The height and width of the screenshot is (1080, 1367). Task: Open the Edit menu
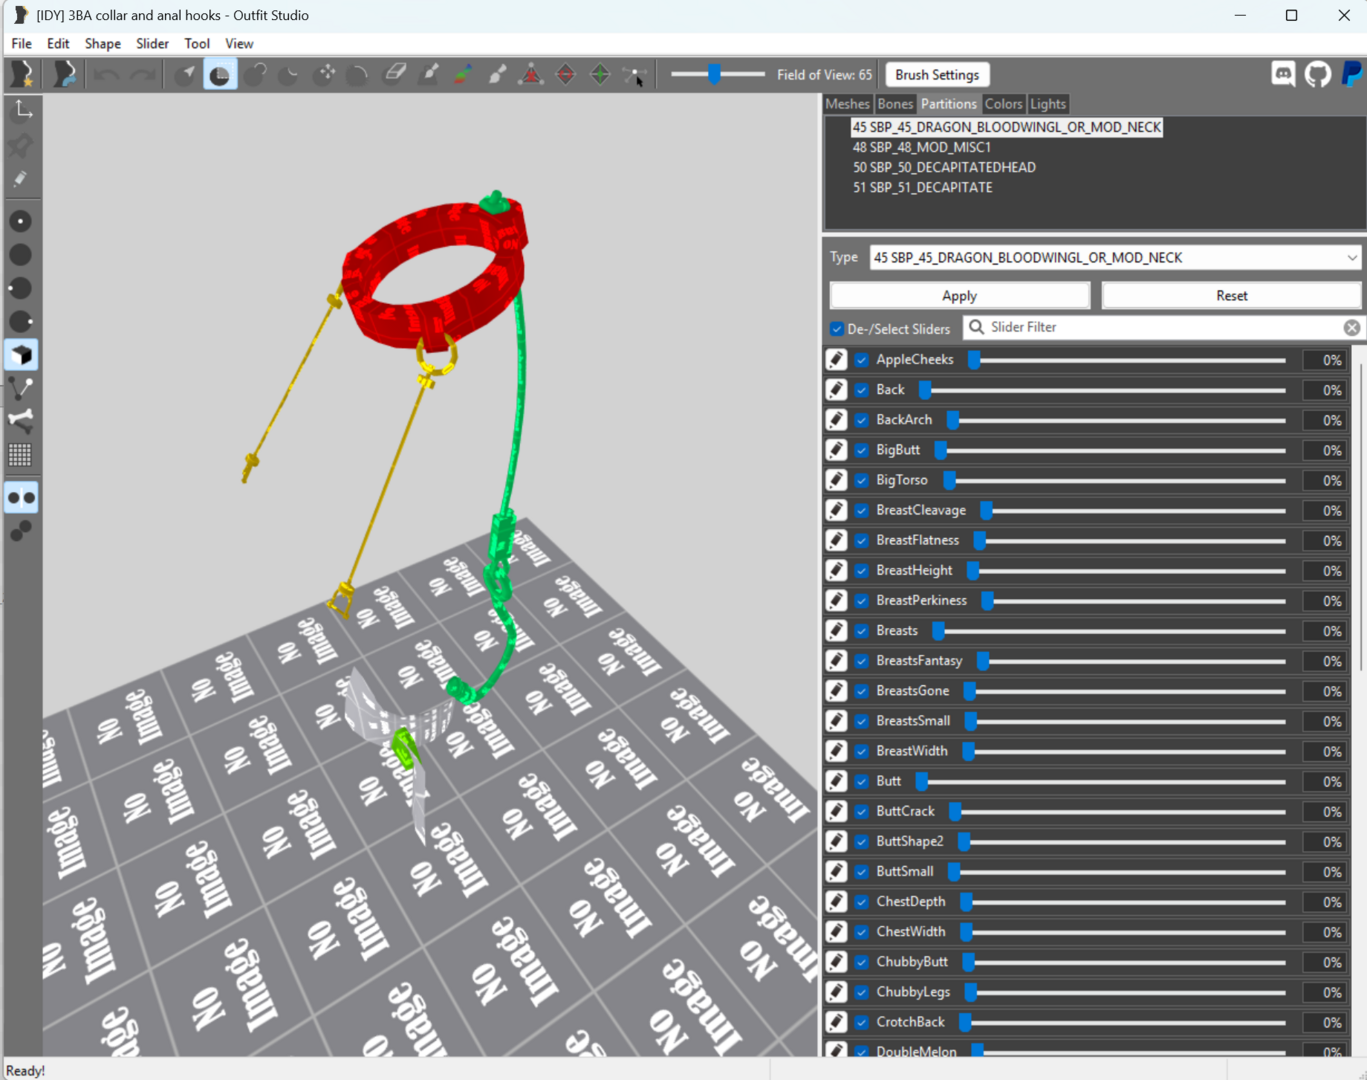pyautogui.click(x=58, y=44)
